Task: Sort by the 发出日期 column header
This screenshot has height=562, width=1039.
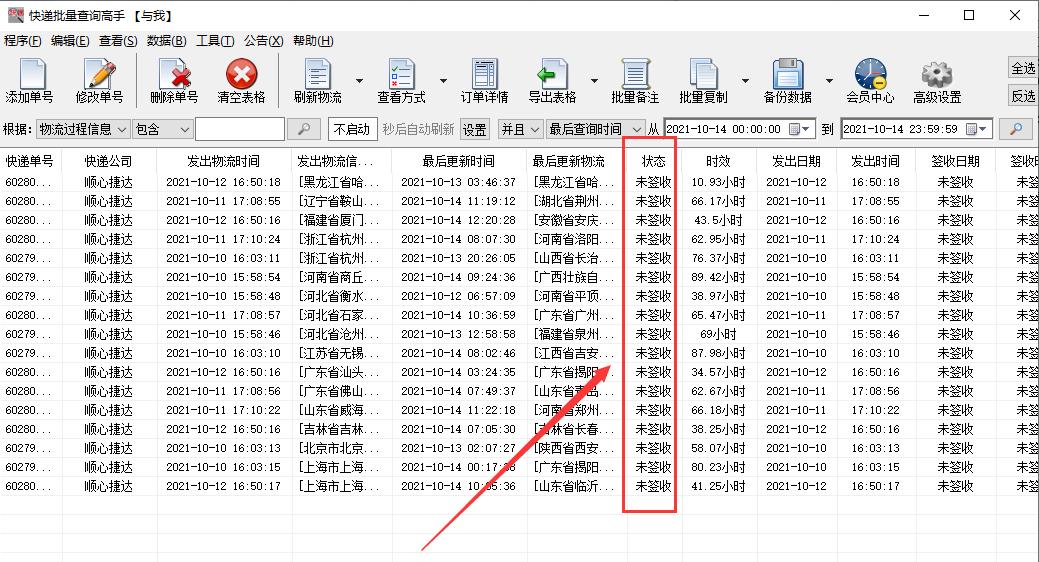Action: (x=796, y=161)
